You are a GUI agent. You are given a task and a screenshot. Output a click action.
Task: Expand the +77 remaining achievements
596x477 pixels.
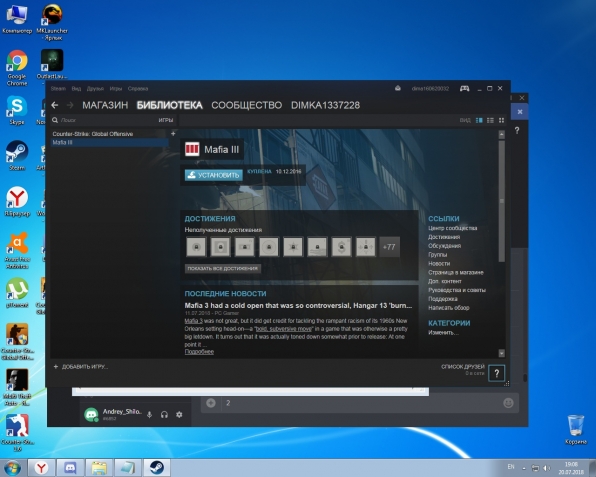point(389,247)
